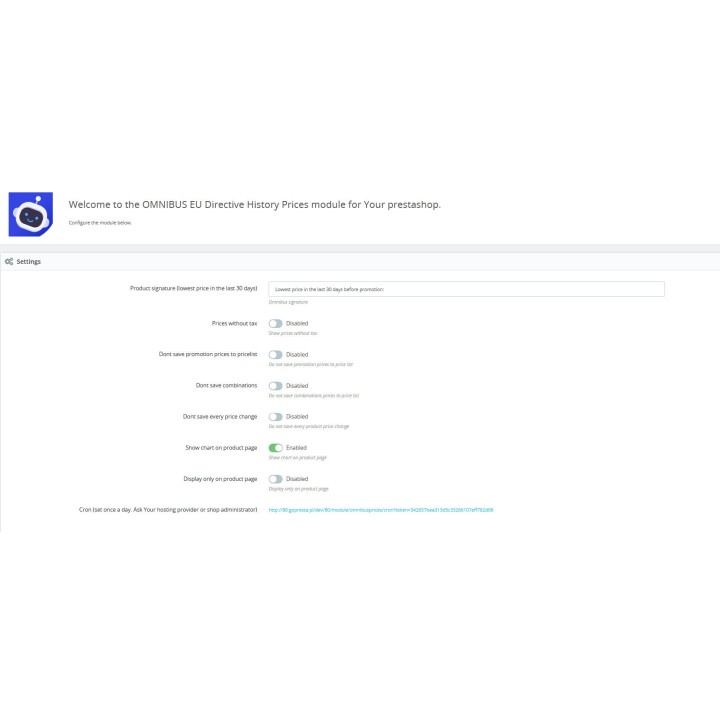The image size is (720, 720).
Task: Click the 'Dont save combinations' label
Action: pos(226,385)
